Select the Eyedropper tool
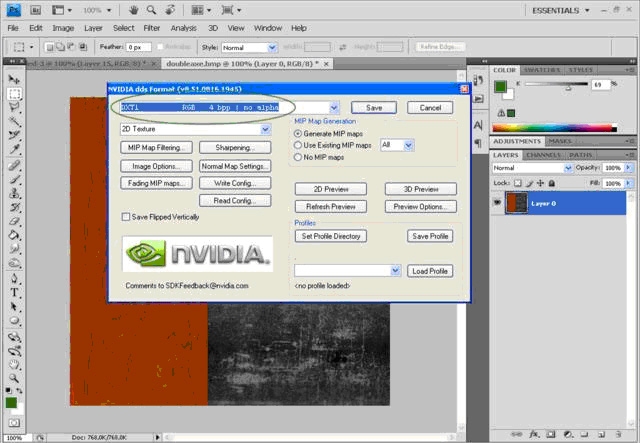640x443 pixels. tap(14, 149)
